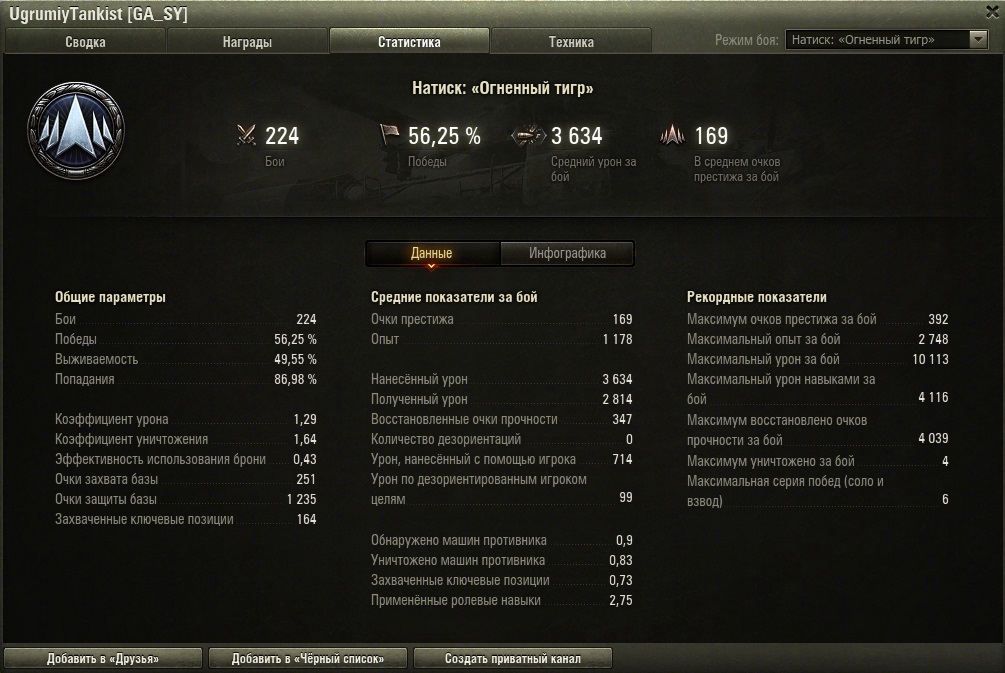This screenshot has width=1005, height=673.
Task: Open the «Огненный тигр» mode combo box
Action: (886, 40)
